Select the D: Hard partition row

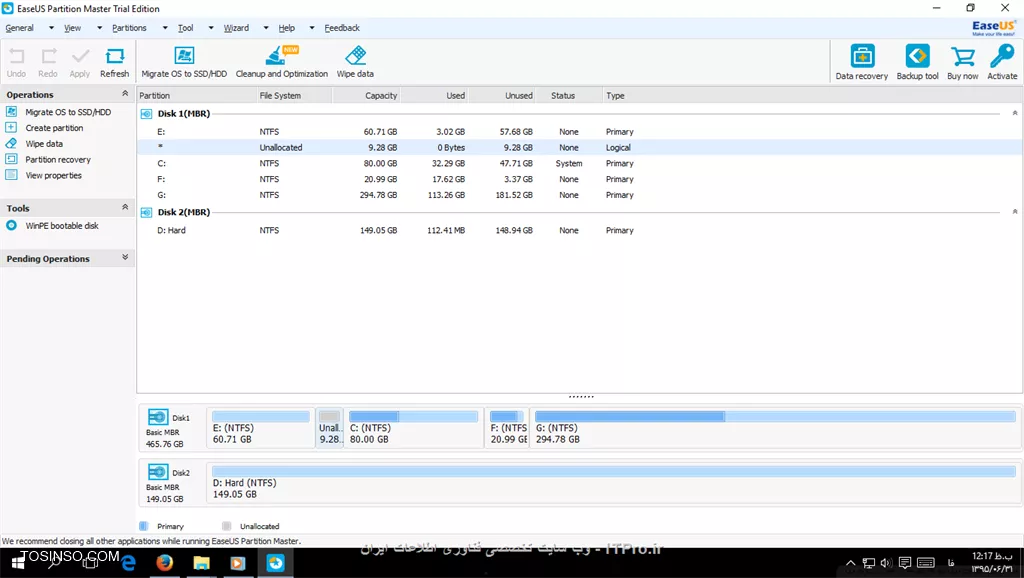coord(578,231)
